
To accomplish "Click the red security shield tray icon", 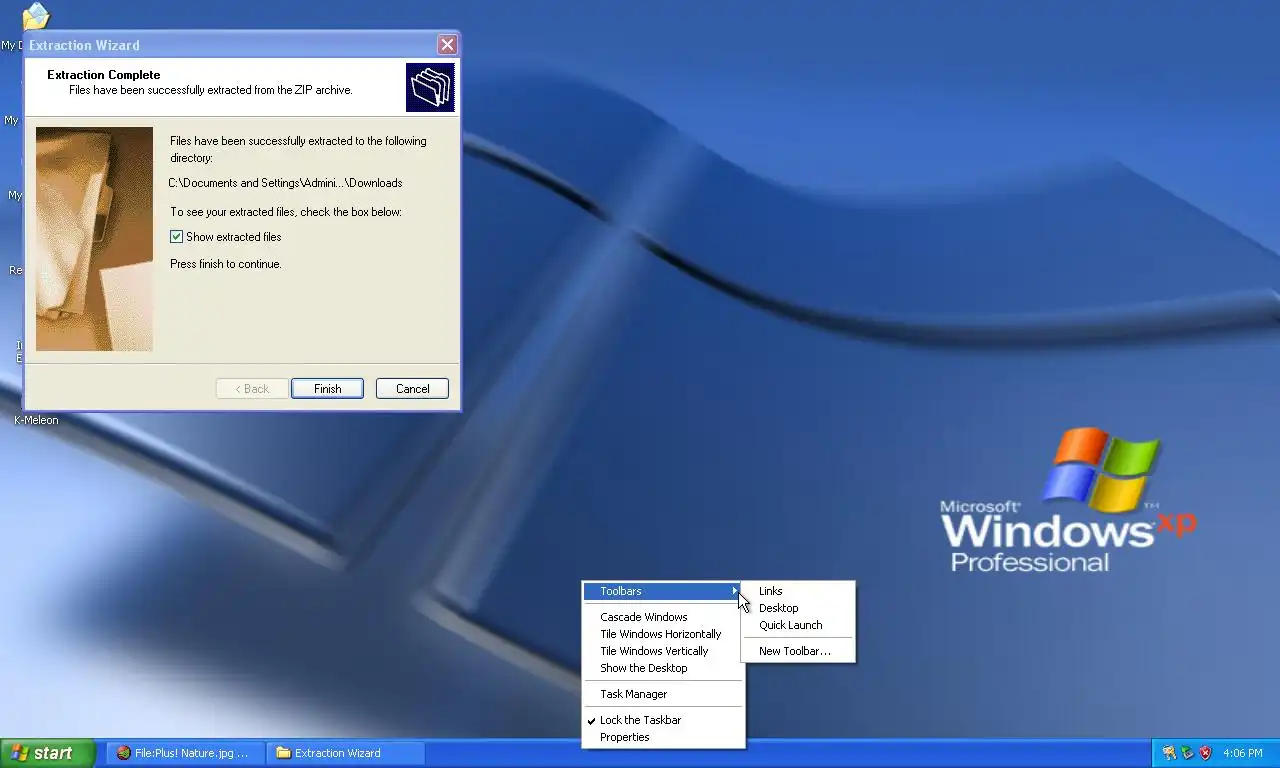I will point(1206,753).
